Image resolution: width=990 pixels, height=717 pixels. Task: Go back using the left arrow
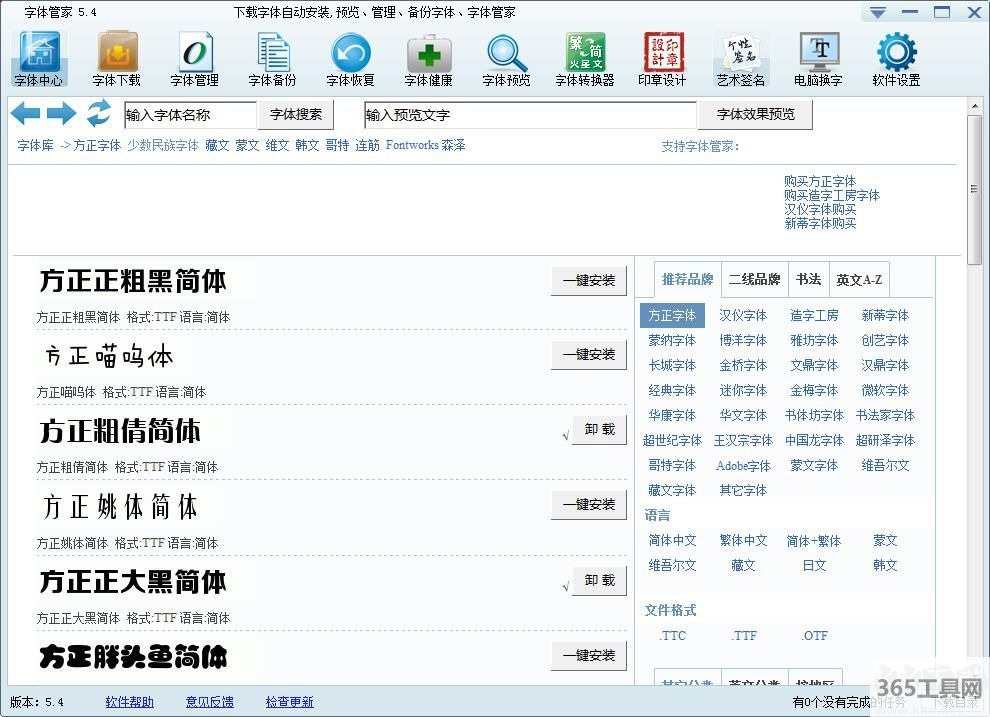pyautogui.click(x=25, y=114)
